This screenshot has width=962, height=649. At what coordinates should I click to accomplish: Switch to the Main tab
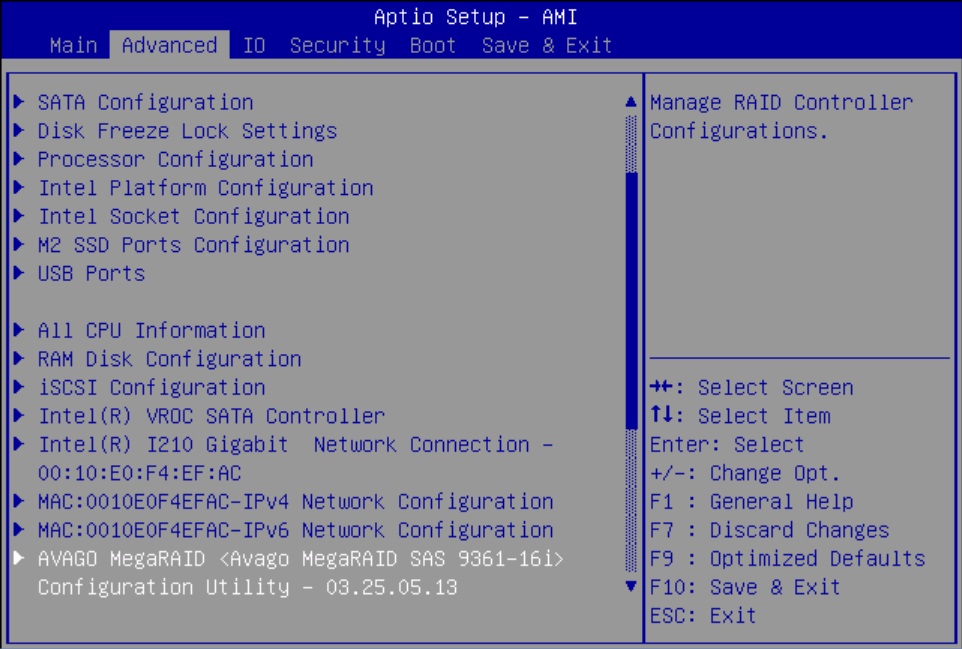click(x=73, y=45)
